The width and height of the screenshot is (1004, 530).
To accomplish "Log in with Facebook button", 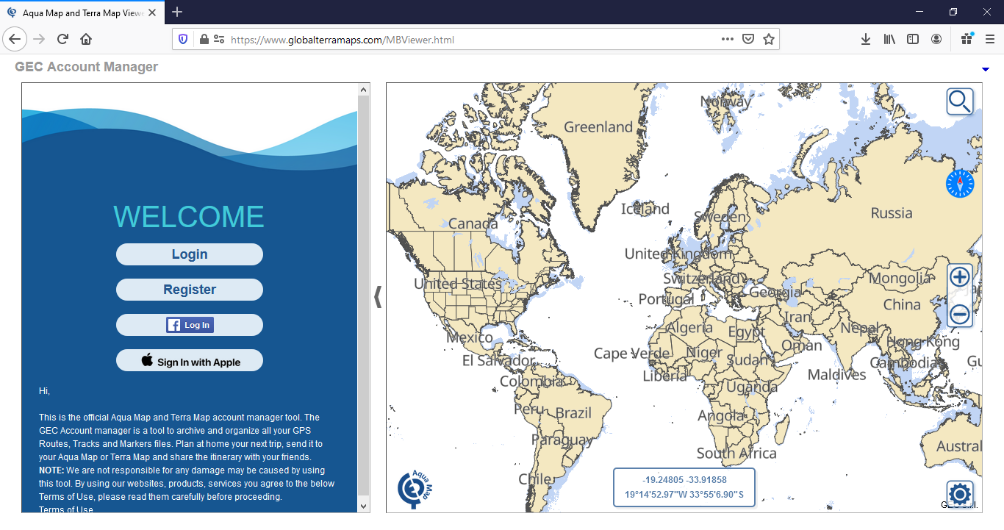I will 190,325.
